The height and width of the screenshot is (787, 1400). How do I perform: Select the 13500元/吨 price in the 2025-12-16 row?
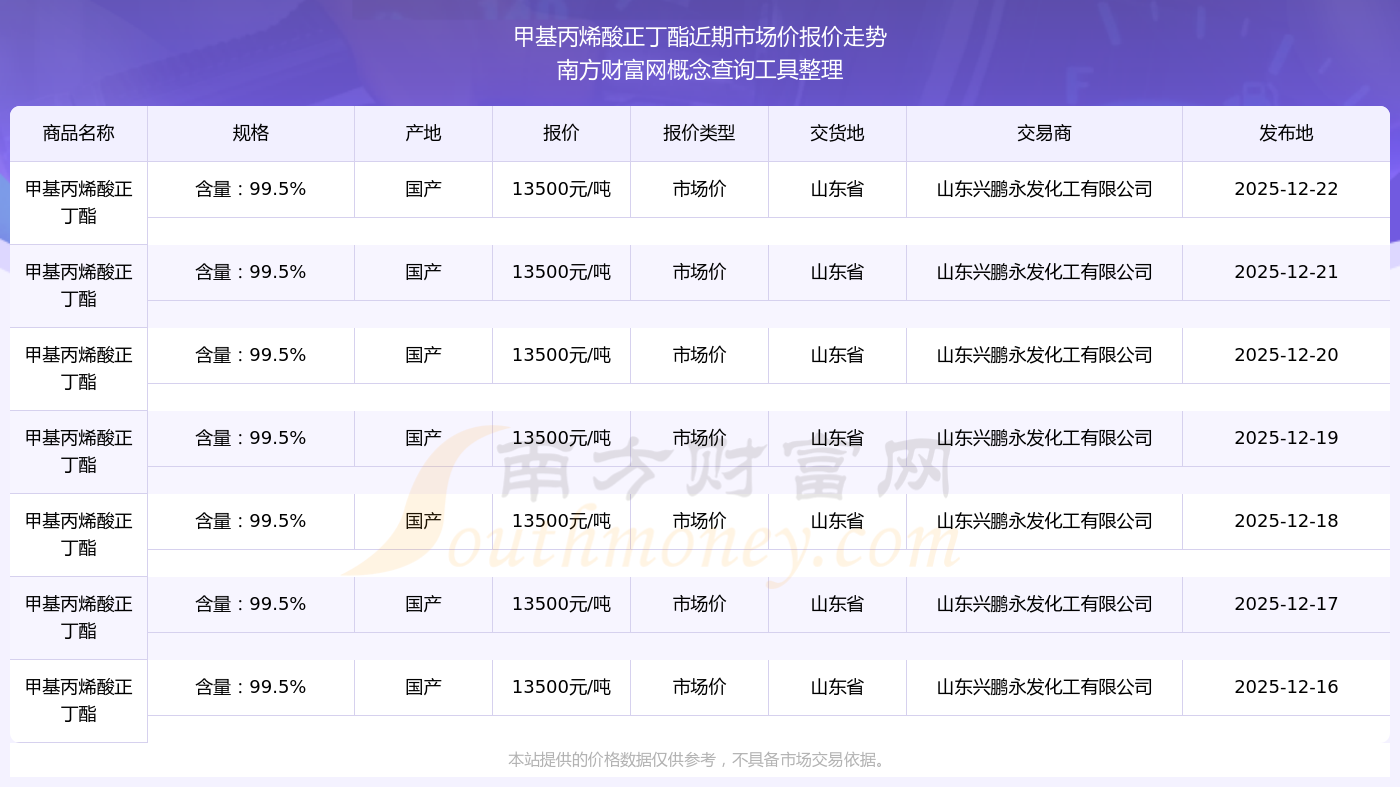[x=562, y=687]
